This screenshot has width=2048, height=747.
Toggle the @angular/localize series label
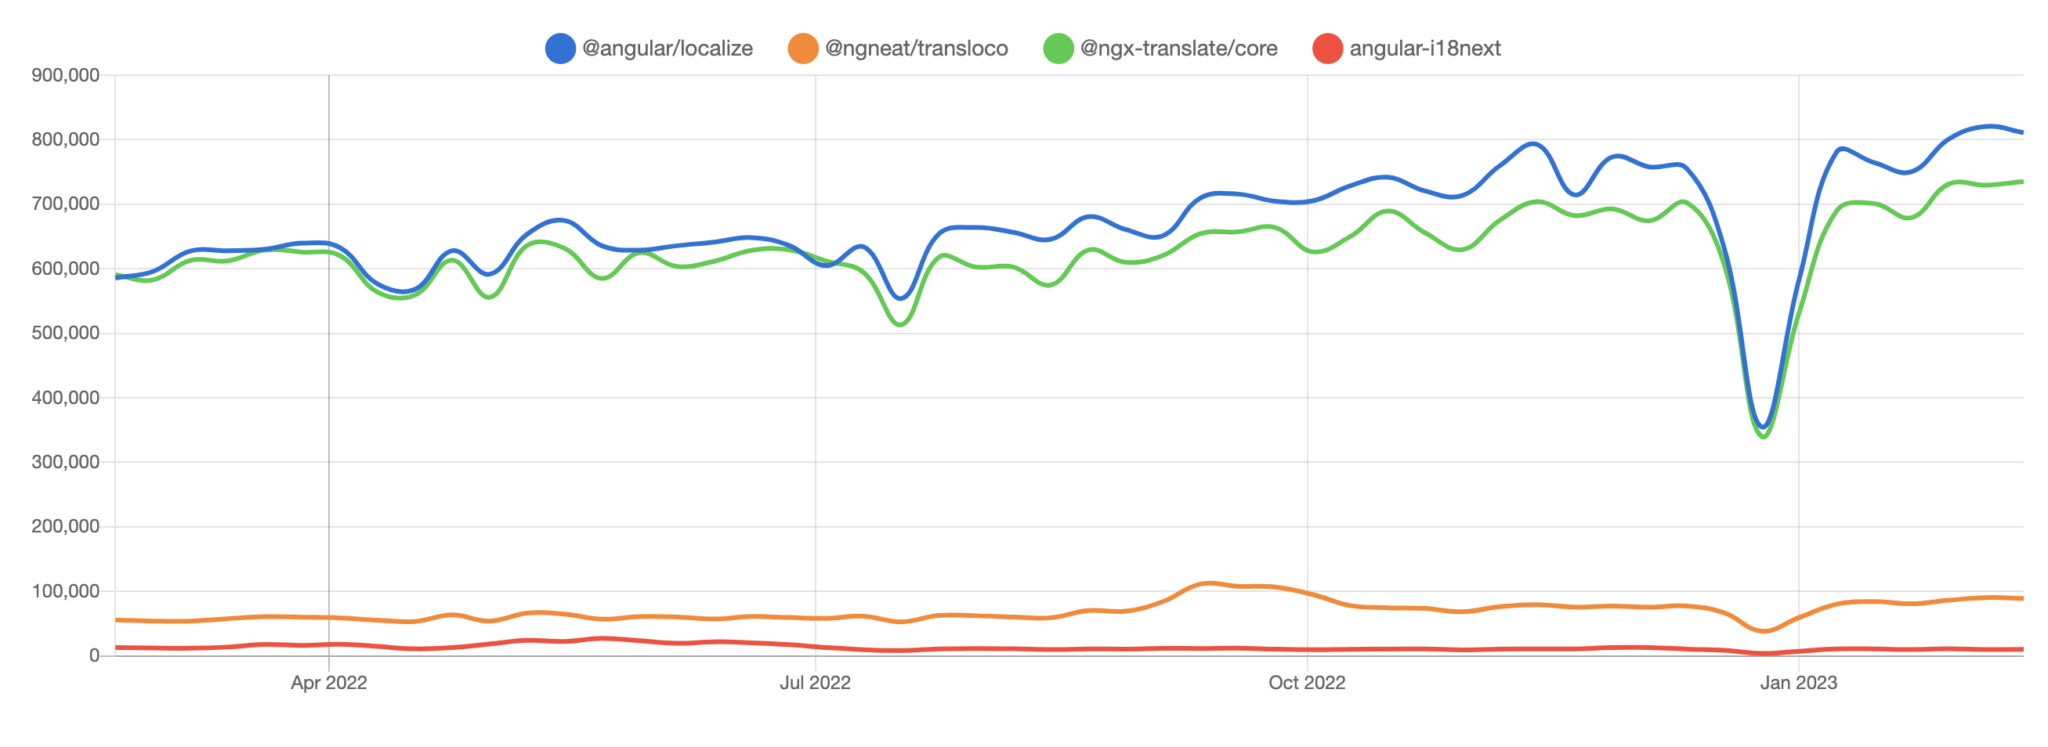(667, 48)
